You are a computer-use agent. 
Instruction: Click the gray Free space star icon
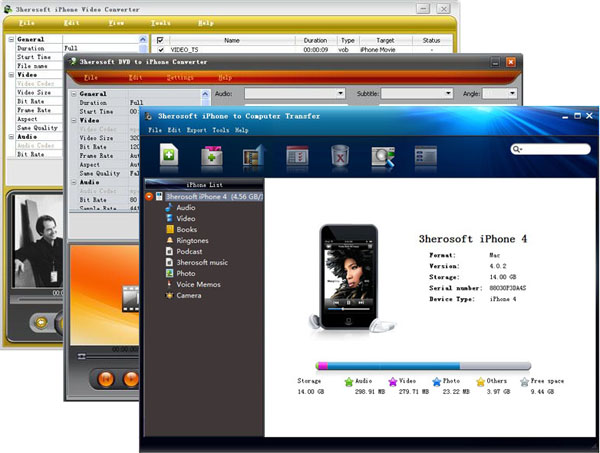[x=525, y=381]
